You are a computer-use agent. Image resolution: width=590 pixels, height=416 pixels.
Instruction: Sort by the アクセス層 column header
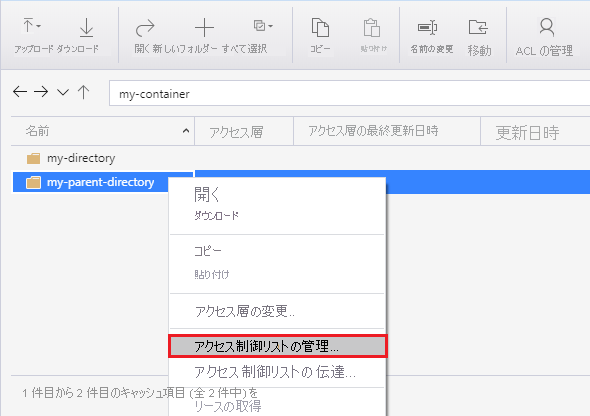click(x=244, y=131)
